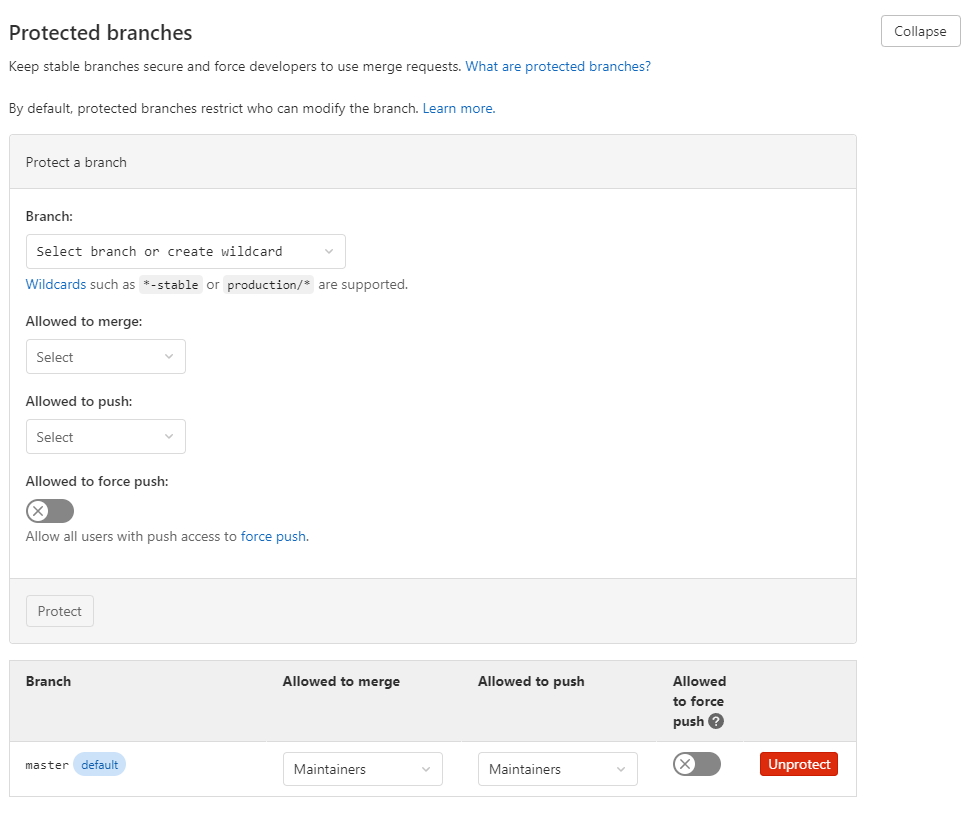Enable the "Allowed to force push" toggle in the form
Screen dimensions: 976x822
[x=49, y=510]
